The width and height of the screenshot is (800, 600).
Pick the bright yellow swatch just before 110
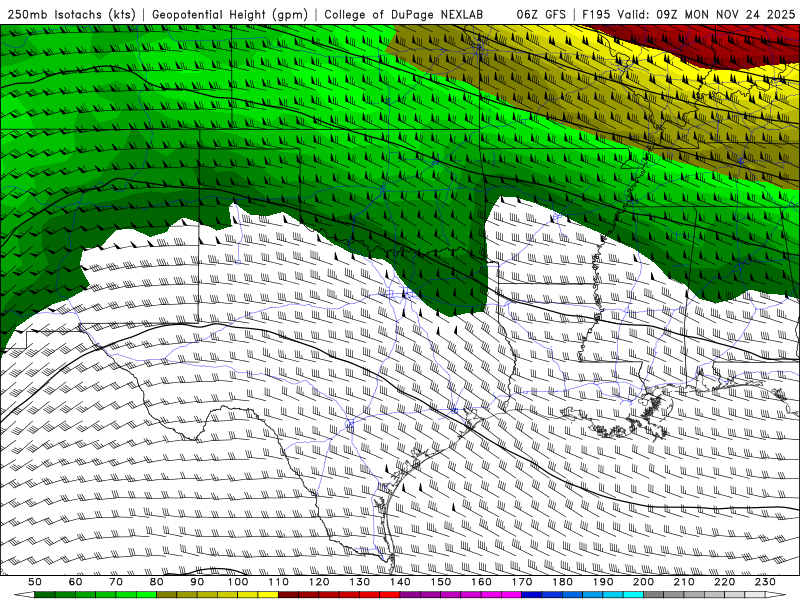pos(268,594)
